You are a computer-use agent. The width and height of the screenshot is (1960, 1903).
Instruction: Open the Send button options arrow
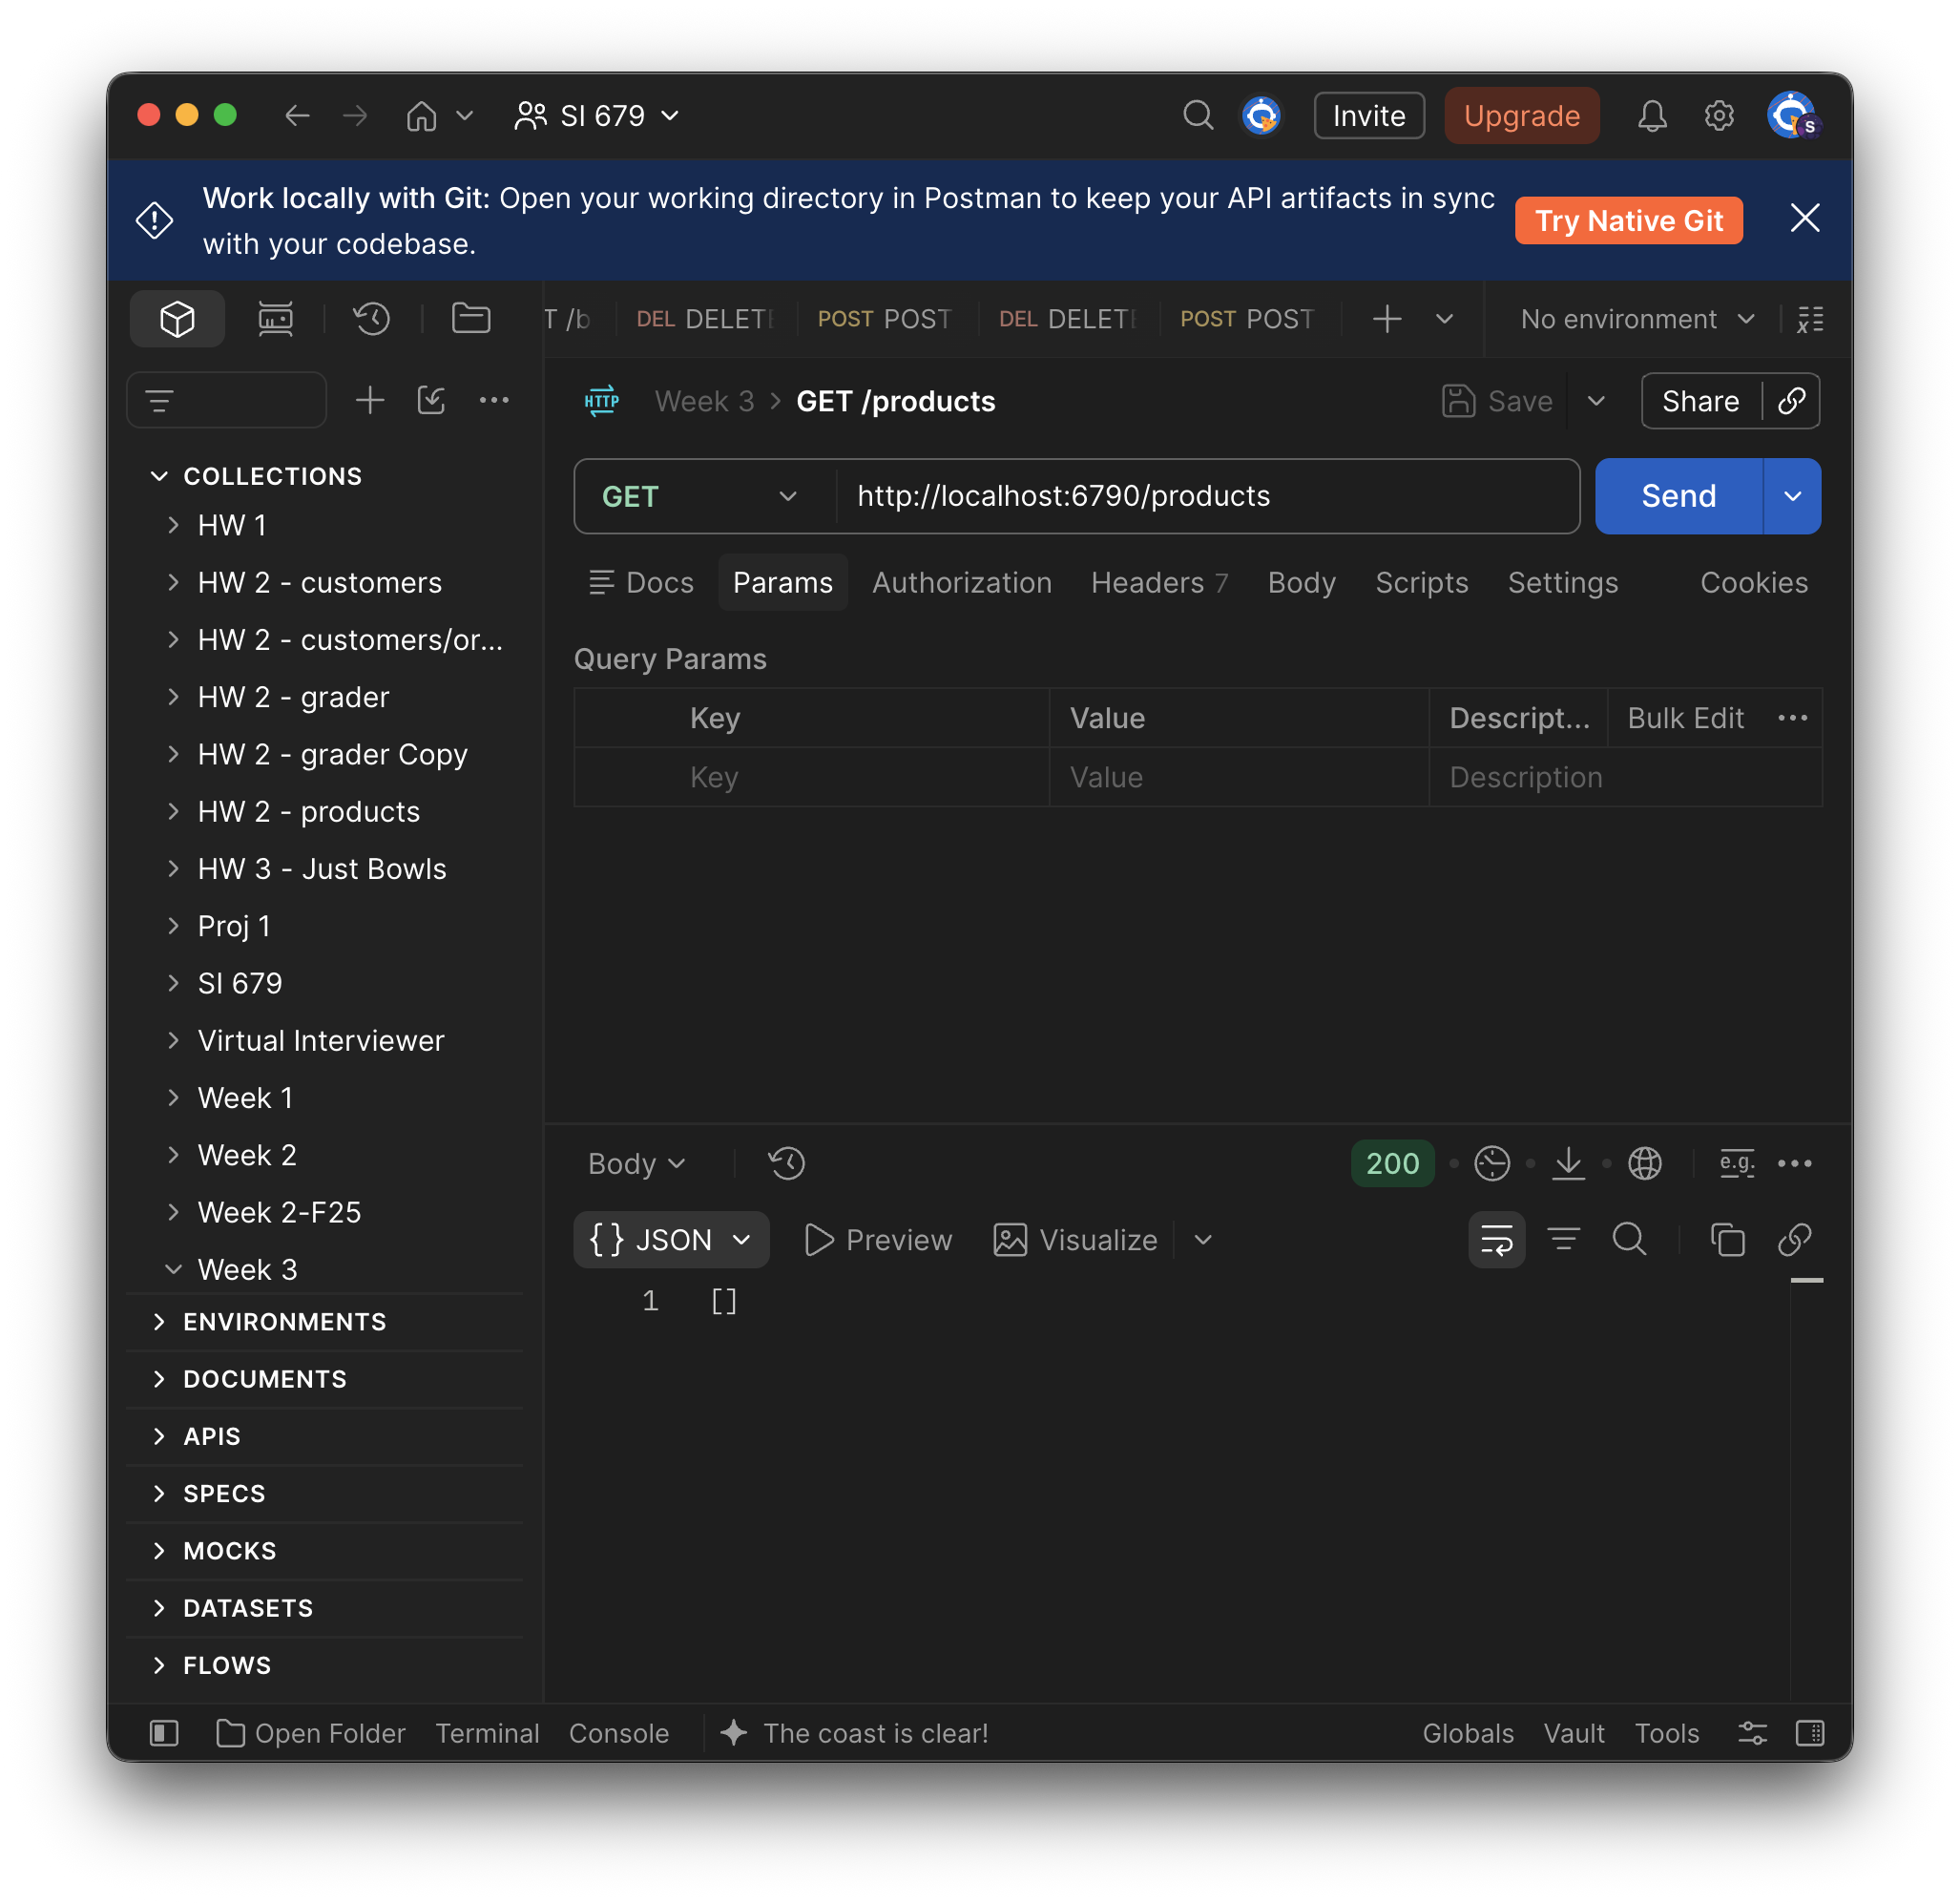pos(1792,496)
